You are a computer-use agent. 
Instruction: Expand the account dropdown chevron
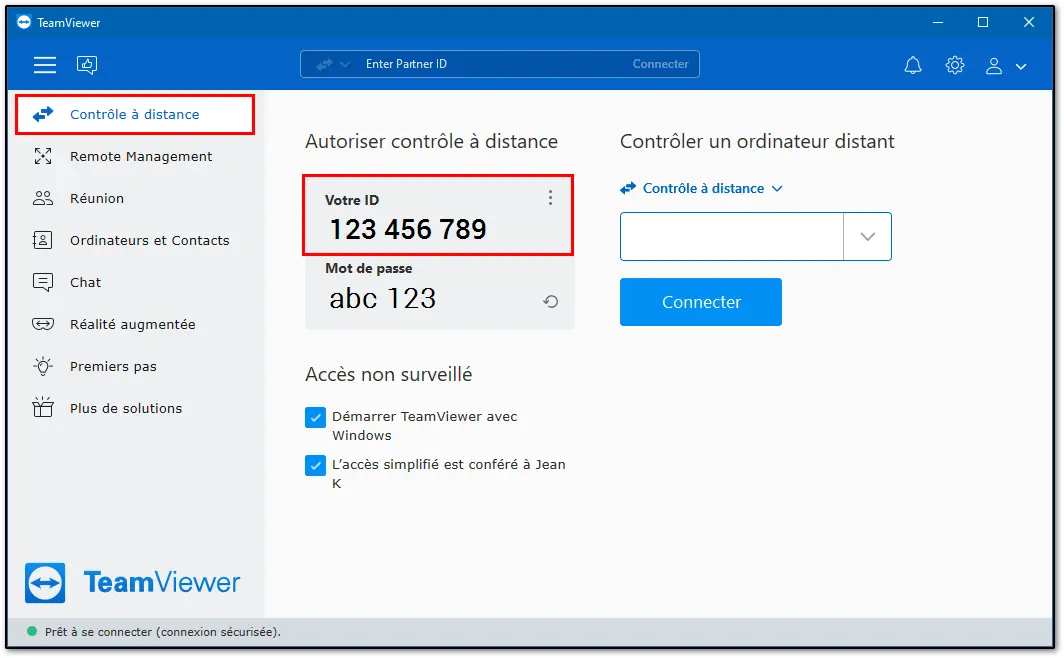point(1021,66)
